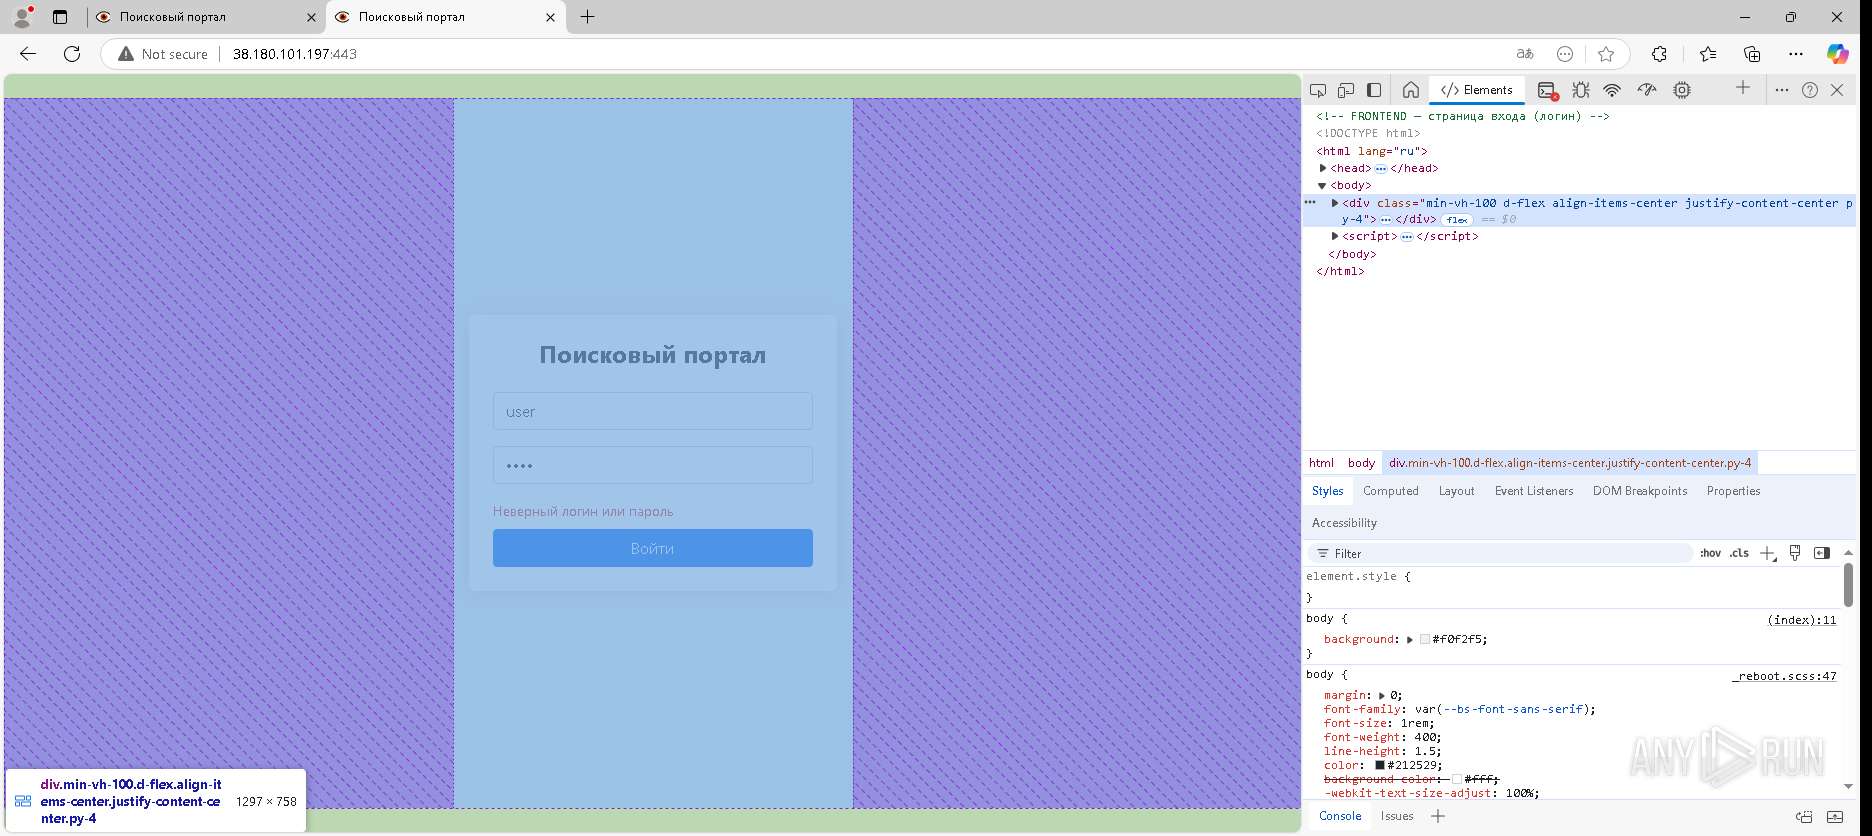Click dock quick view icon in drawer
This screenshot has height=836, width=1872.
click(1804, 817)
